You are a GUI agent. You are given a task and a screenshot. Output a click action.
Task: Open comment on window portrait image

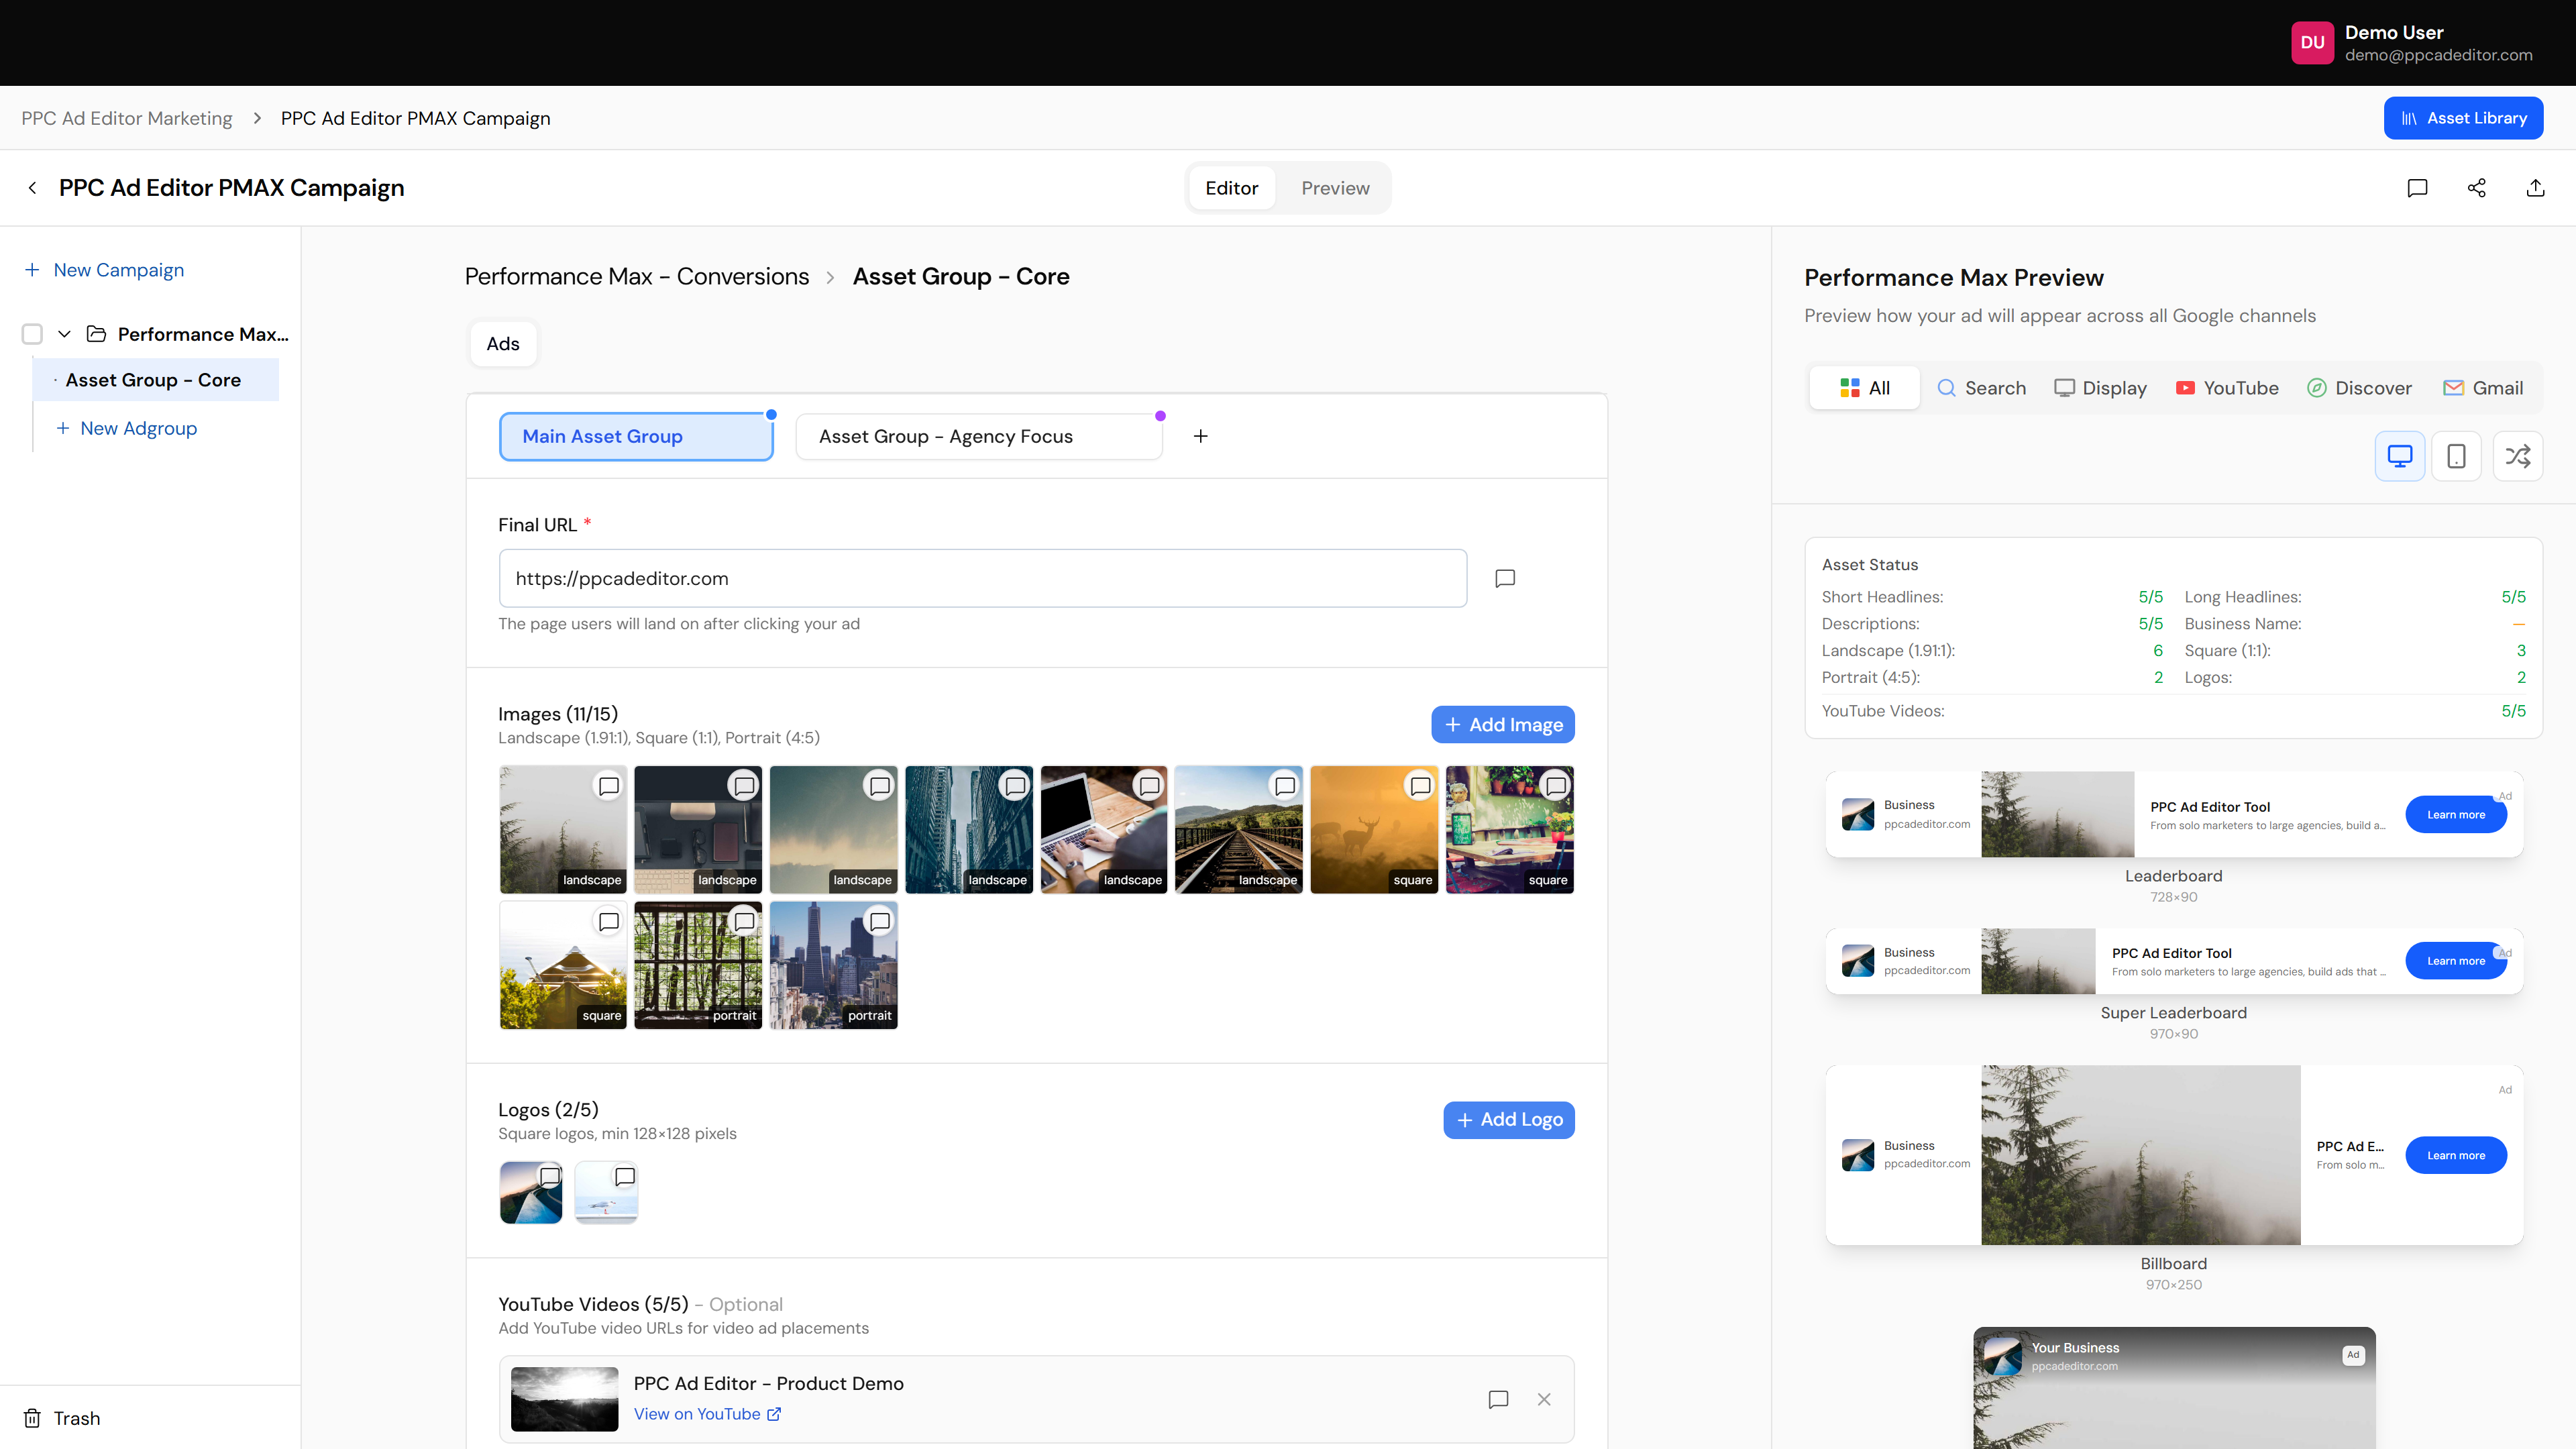744,921
